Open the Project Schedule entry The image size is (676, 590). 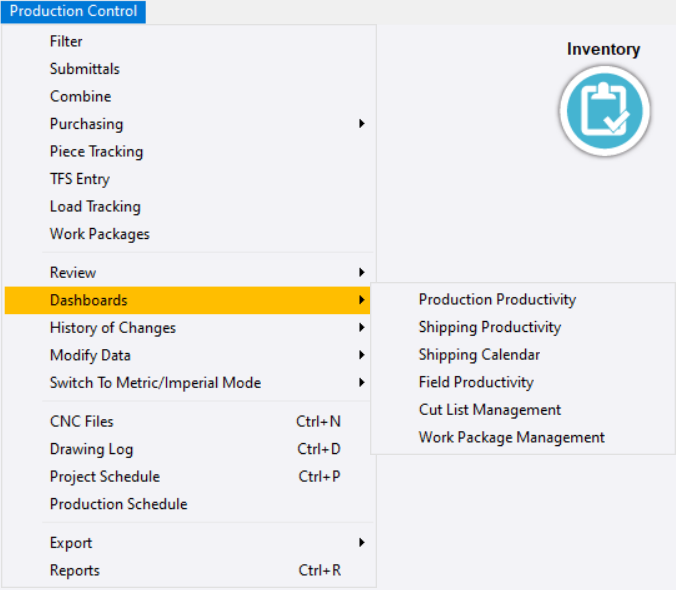click(x=105, y=477)
